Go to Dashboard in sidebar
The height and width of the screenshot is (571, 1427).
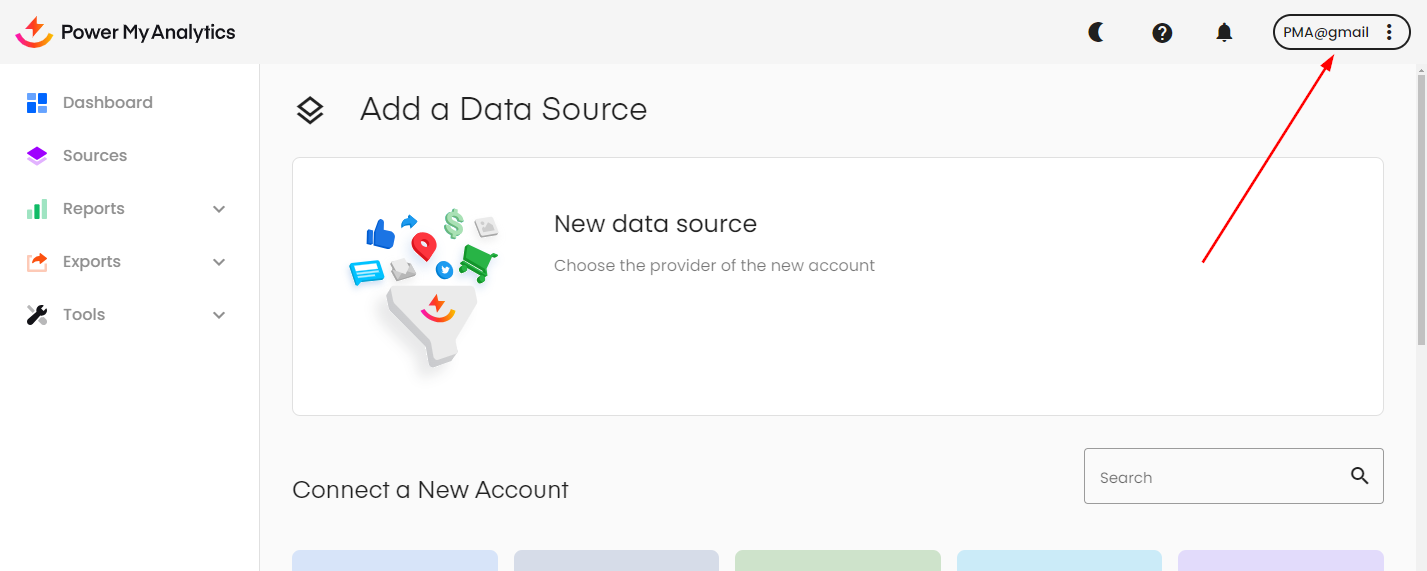pyautogui.click(x=108, y=102)
